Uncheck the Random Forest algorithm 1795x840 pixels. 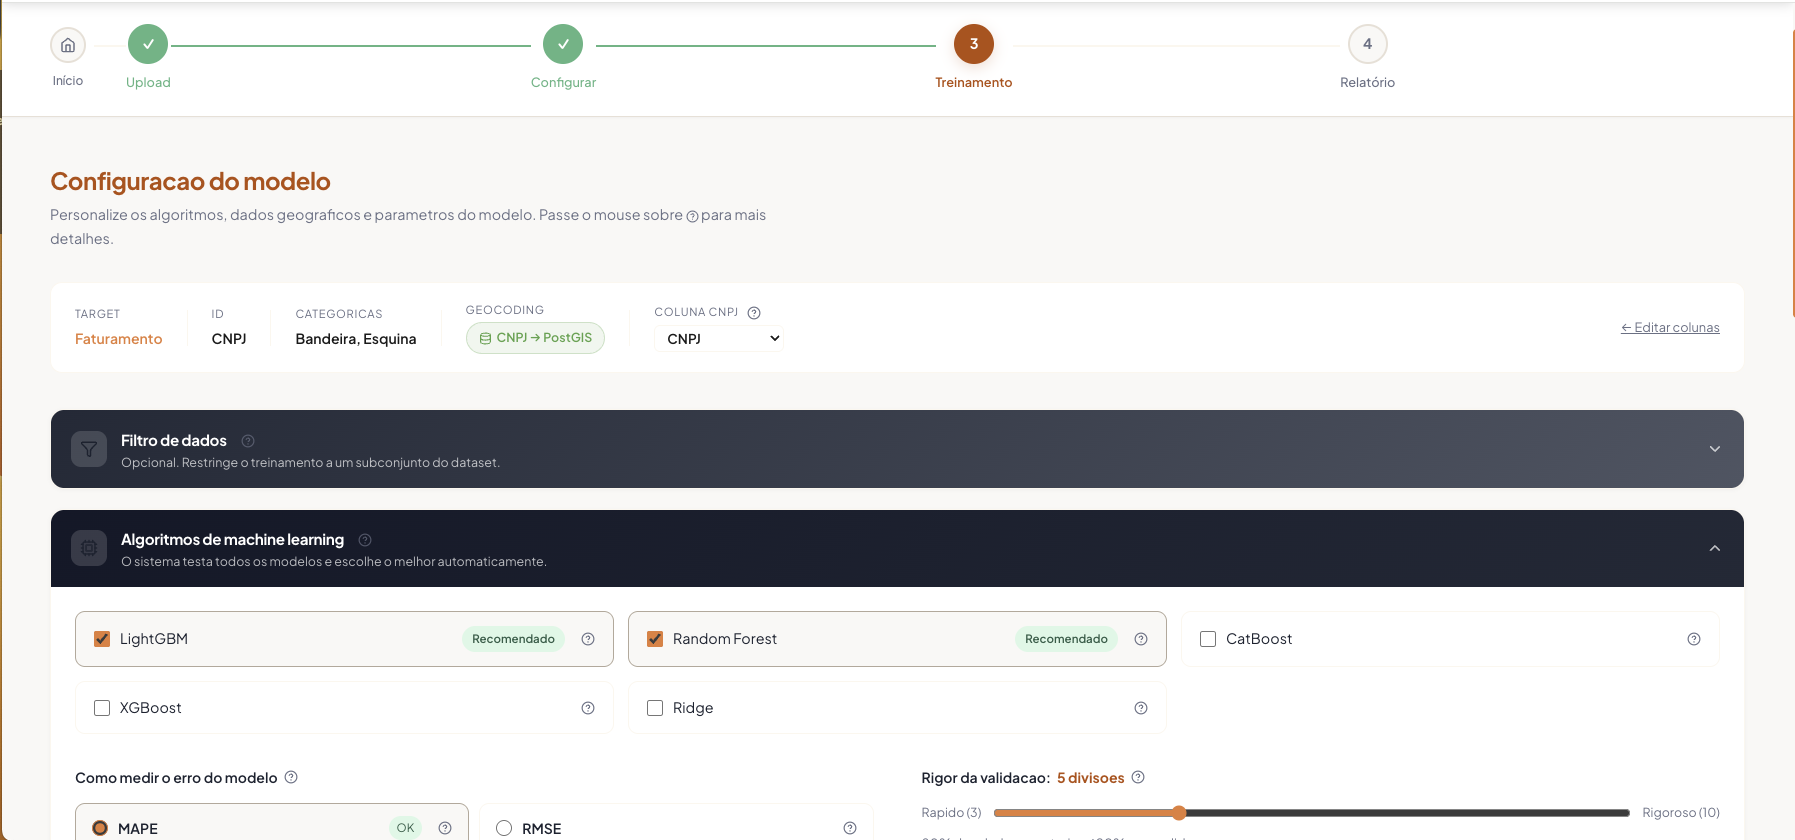tap(655, 639)
